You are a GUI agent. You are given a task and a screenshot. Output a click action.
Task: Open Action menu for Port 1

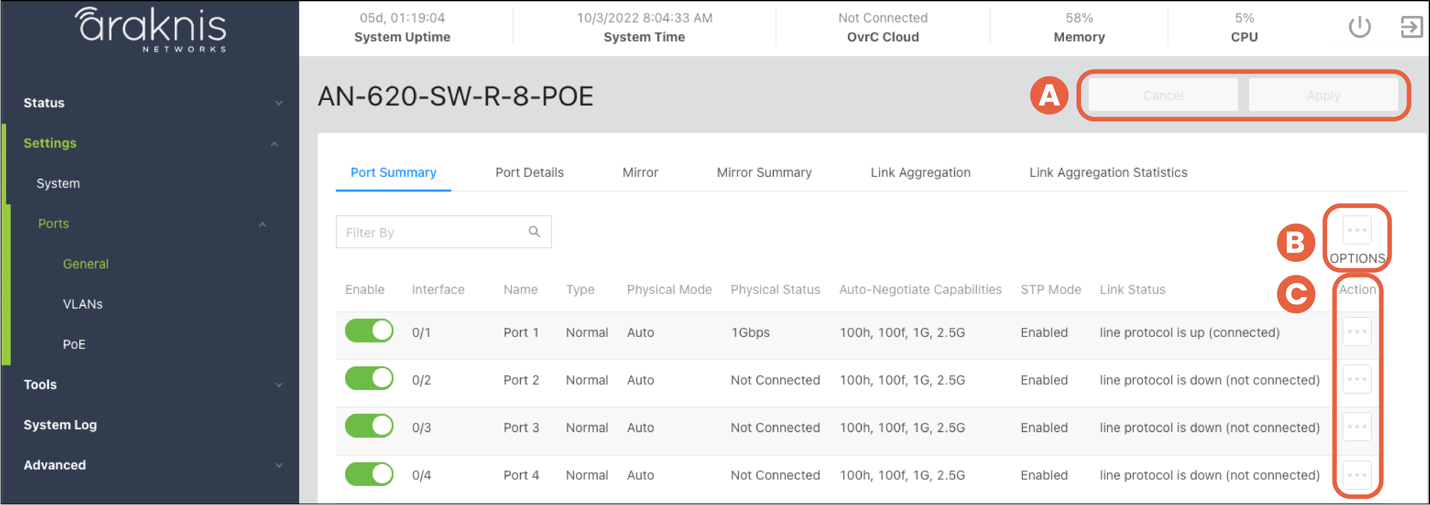click(x=1356, y=332)
